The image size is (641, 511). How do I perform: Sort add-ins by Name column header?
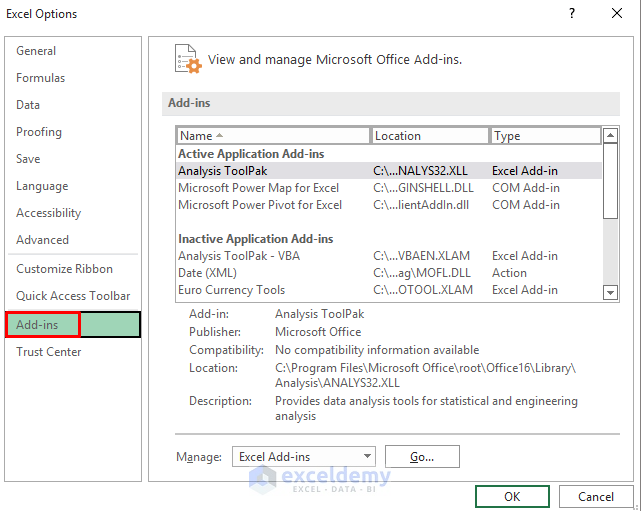coord(273,136)
